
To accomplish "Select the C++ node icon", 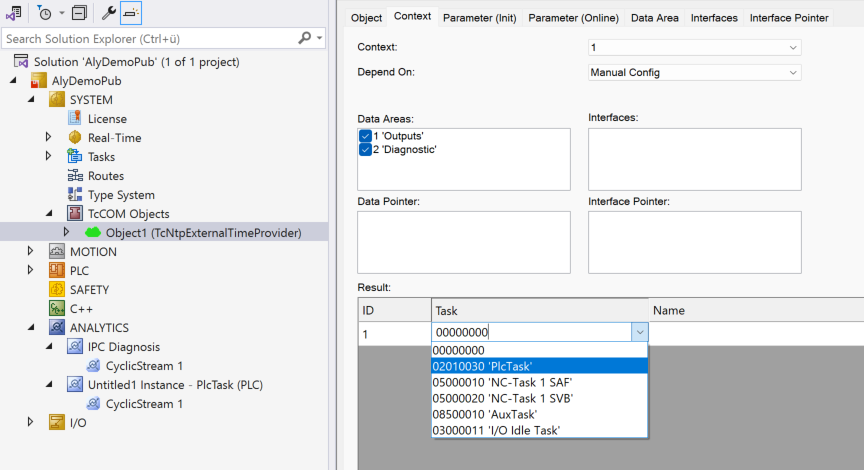I will tap(58, 309).
